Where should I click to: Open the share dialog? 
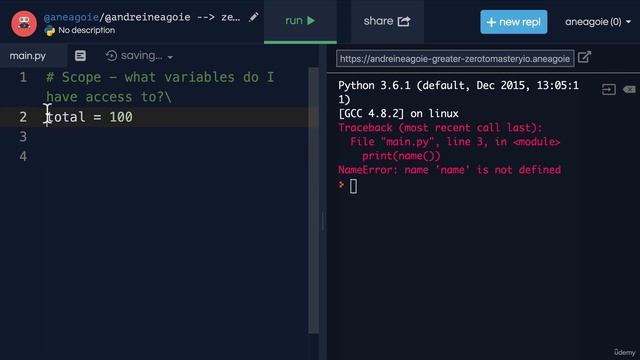[387, 21]
